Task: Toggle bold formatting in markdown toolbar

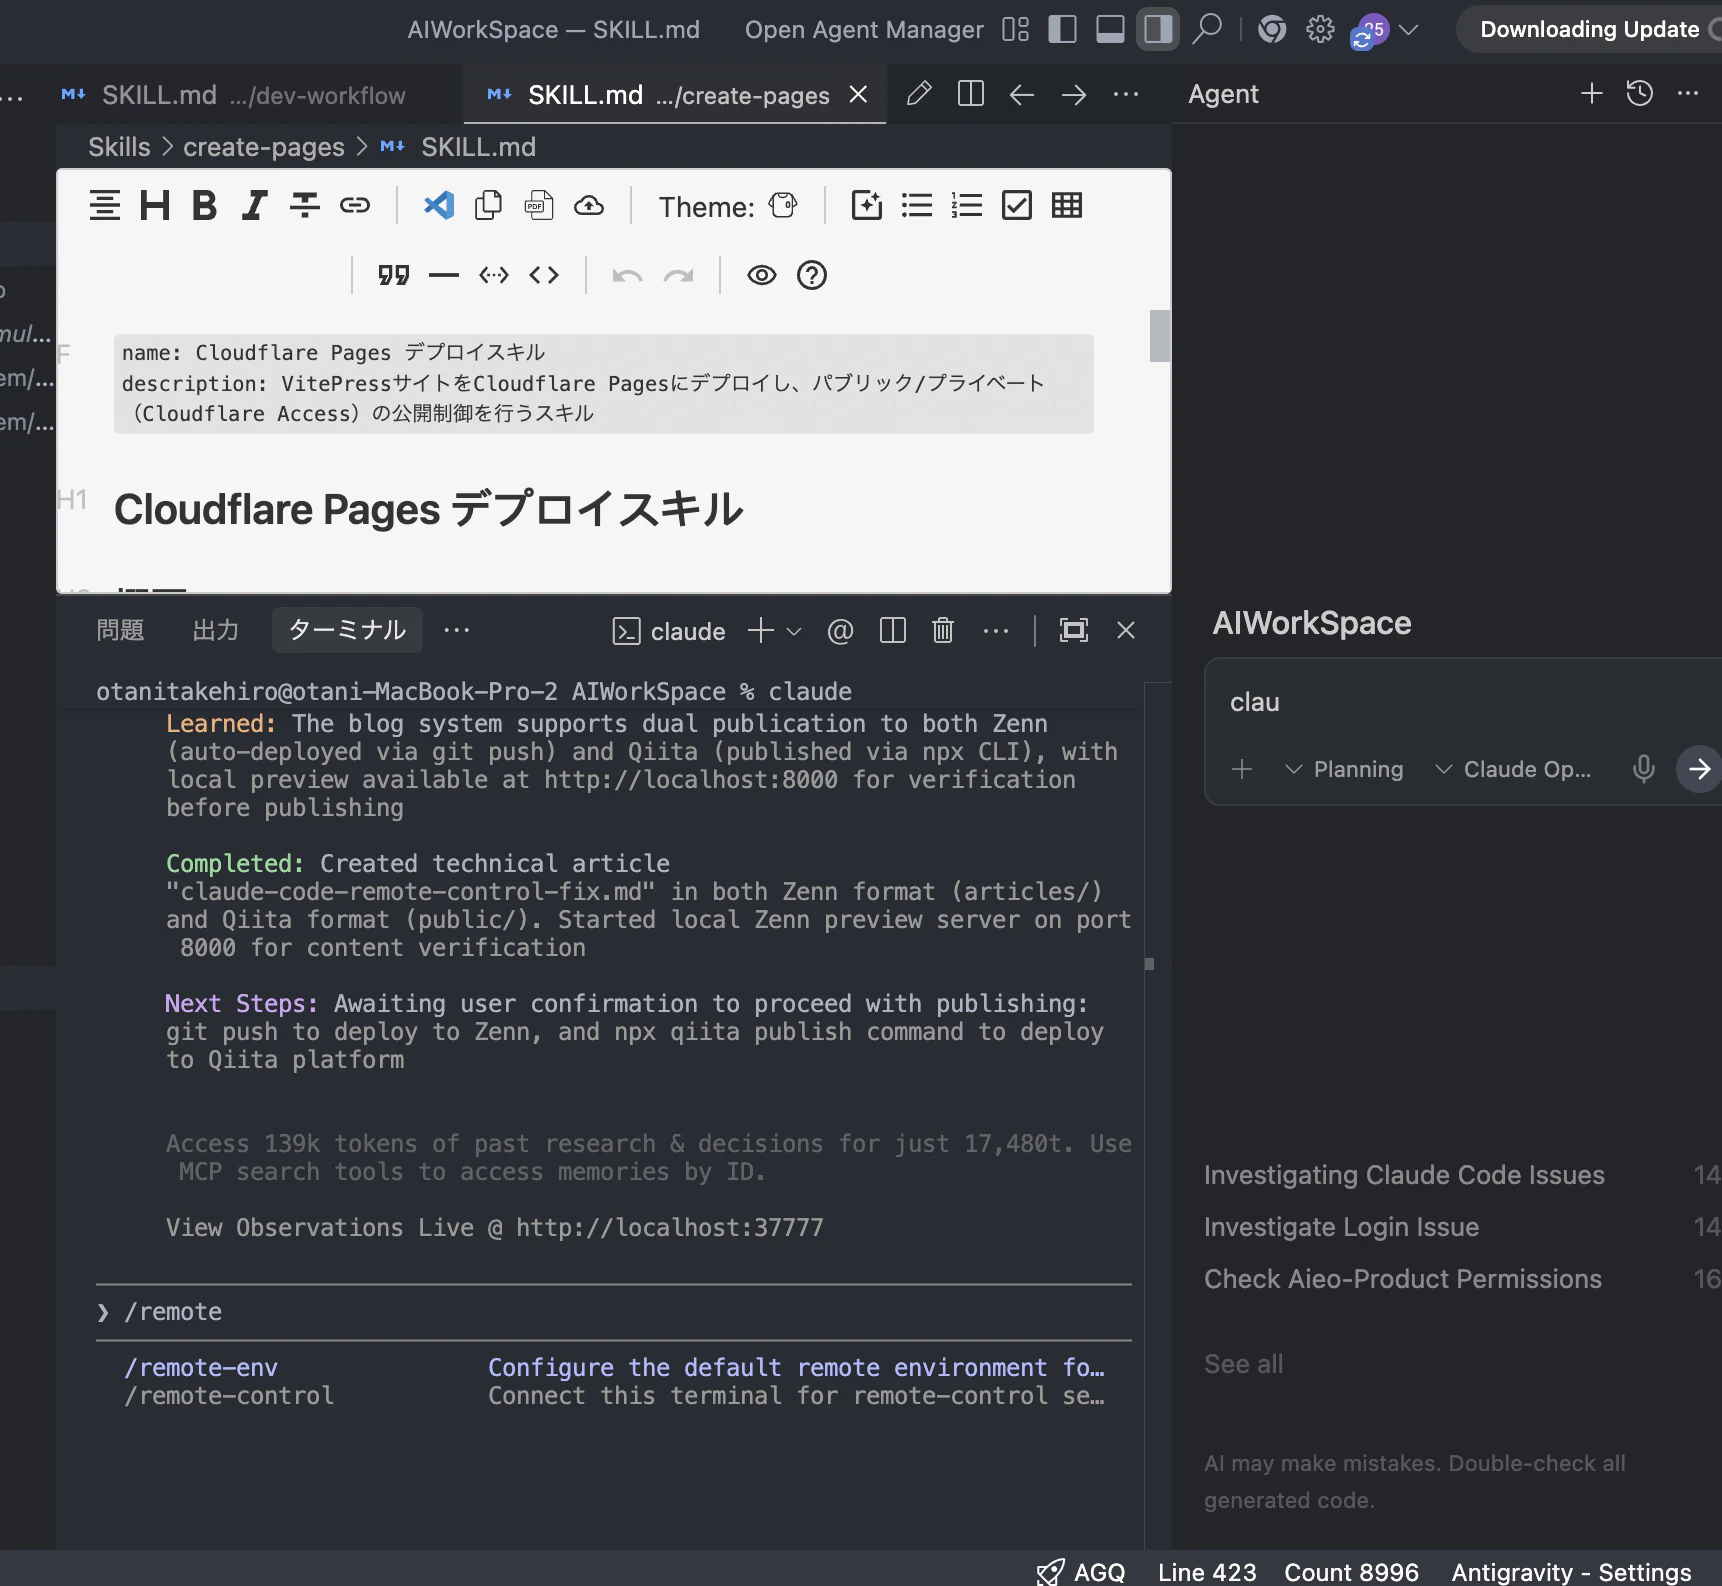Action: click(x=205, y=206)
